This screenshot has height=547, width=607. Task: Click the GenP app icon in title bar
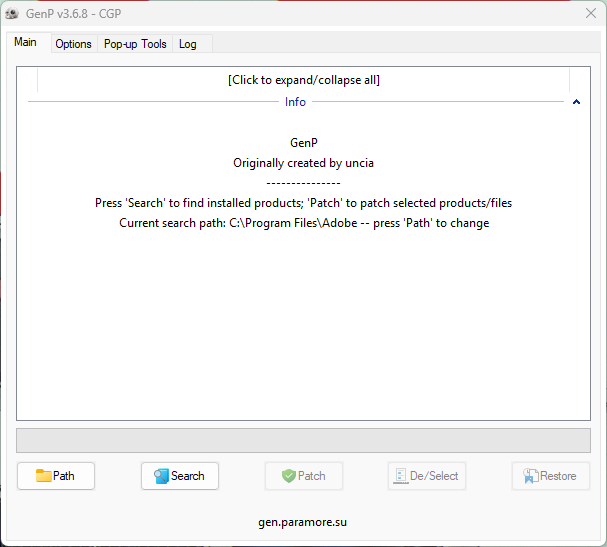click(12, 14)
